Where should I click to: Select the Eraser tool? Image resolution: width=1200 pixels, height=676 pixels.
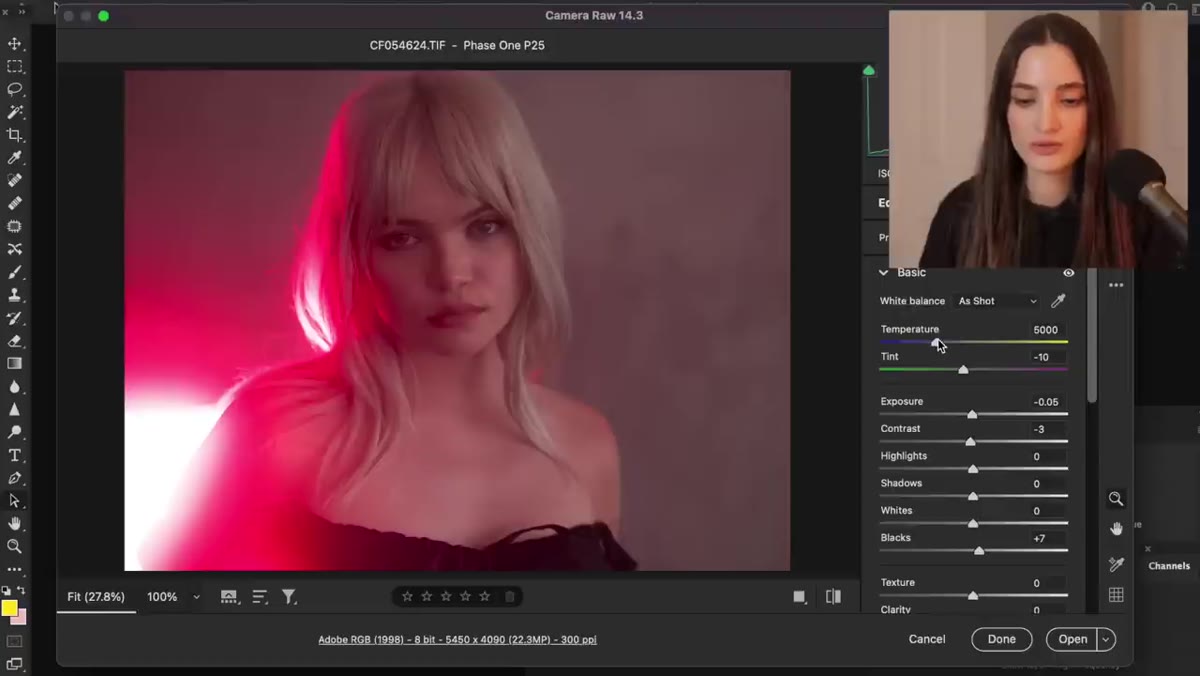coord(15,341)
